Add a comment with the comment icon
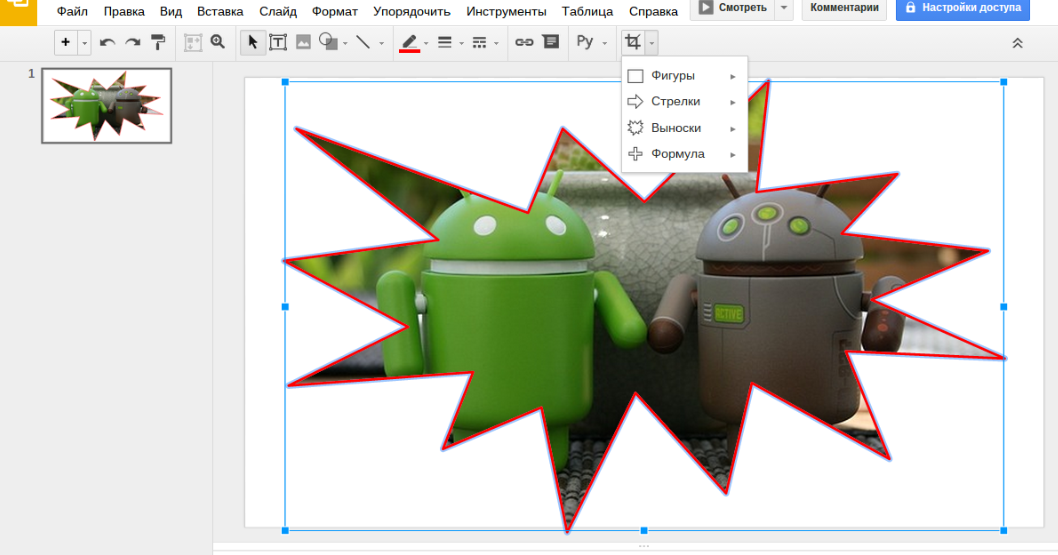The height and width of the screenshot is (555, 1058). pos(551,42)
